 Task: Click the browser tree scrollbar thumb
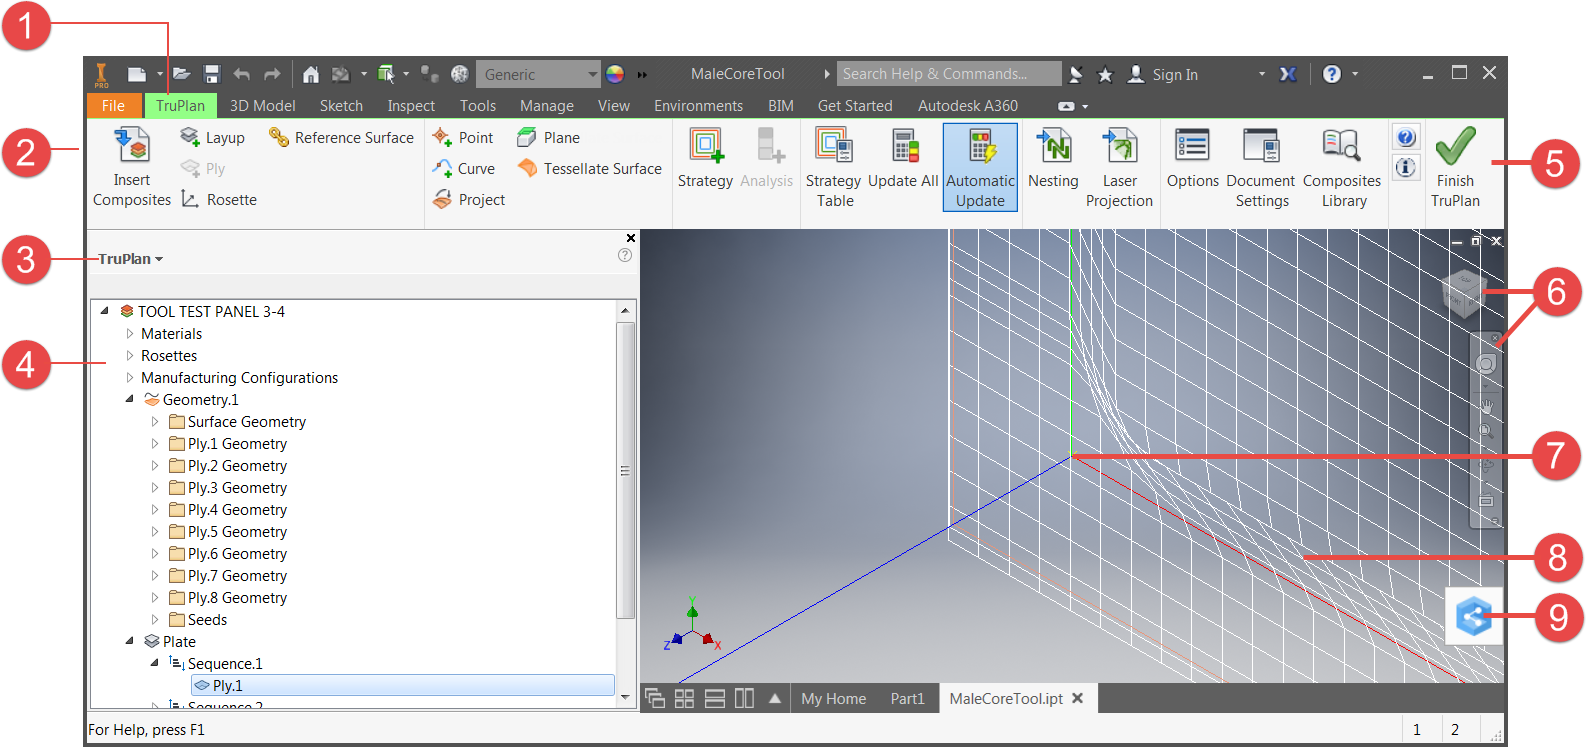tap(625, 470)
